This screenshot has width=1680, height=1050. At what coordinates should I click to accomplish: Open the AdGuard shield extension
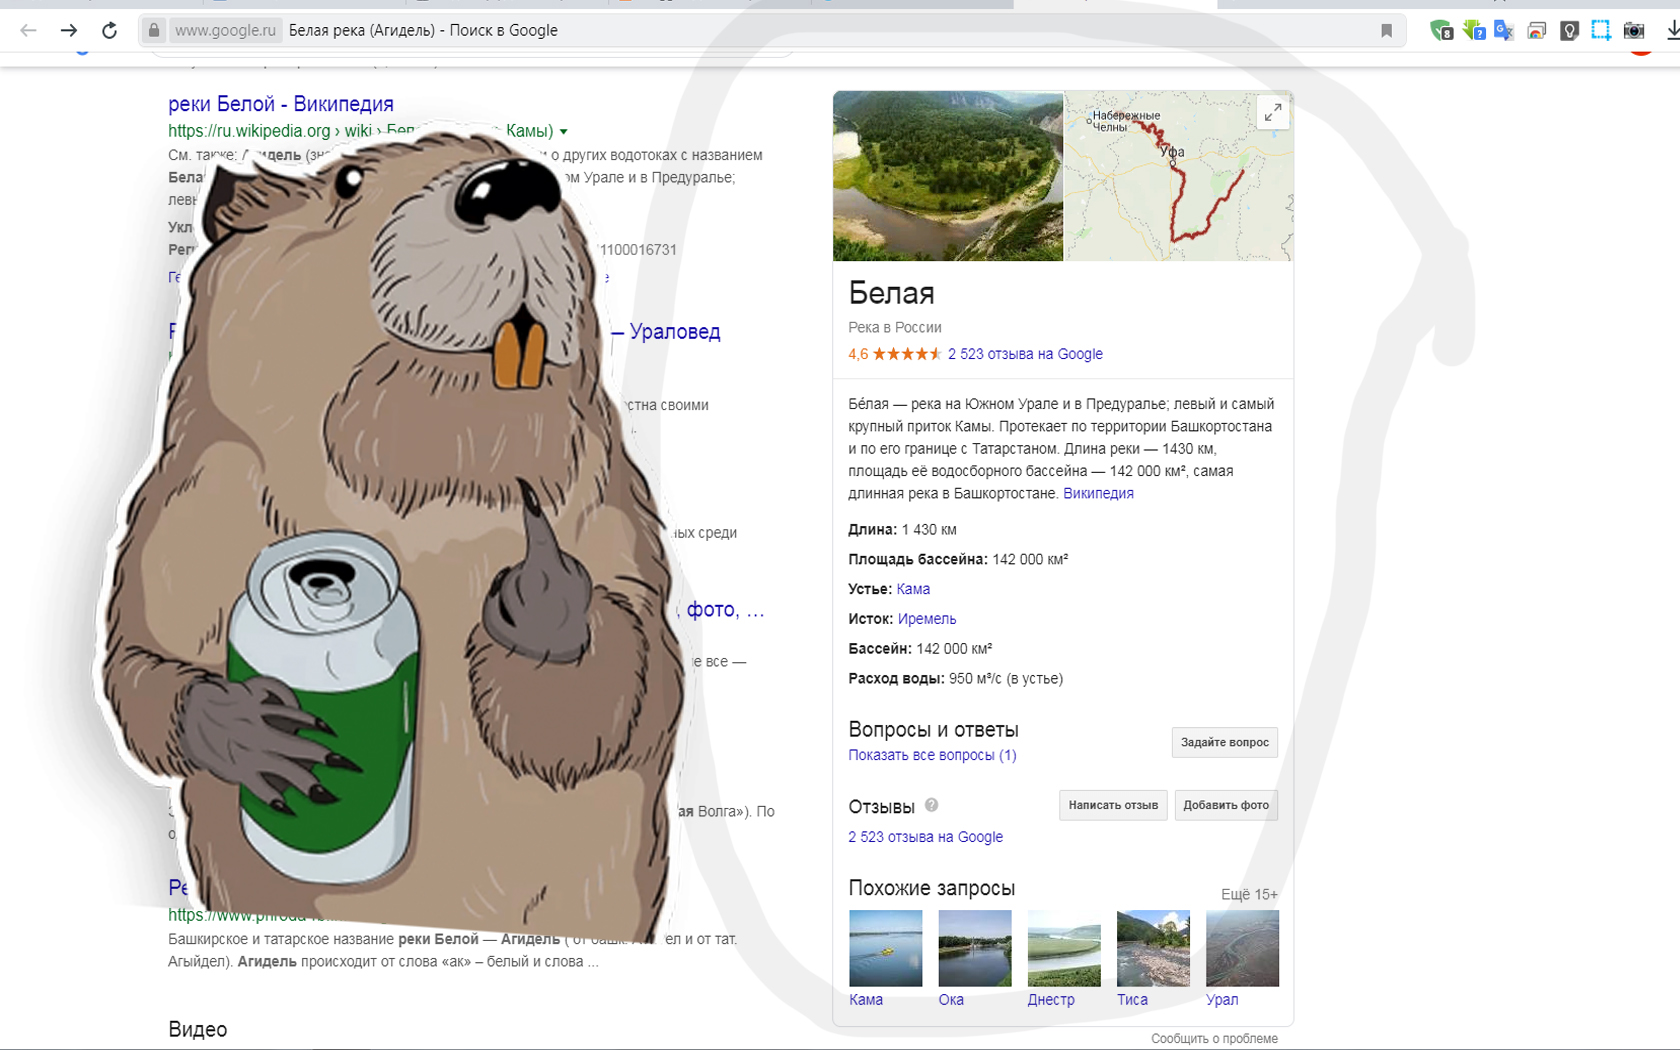pyautogui.click(x=1441, y=30)
